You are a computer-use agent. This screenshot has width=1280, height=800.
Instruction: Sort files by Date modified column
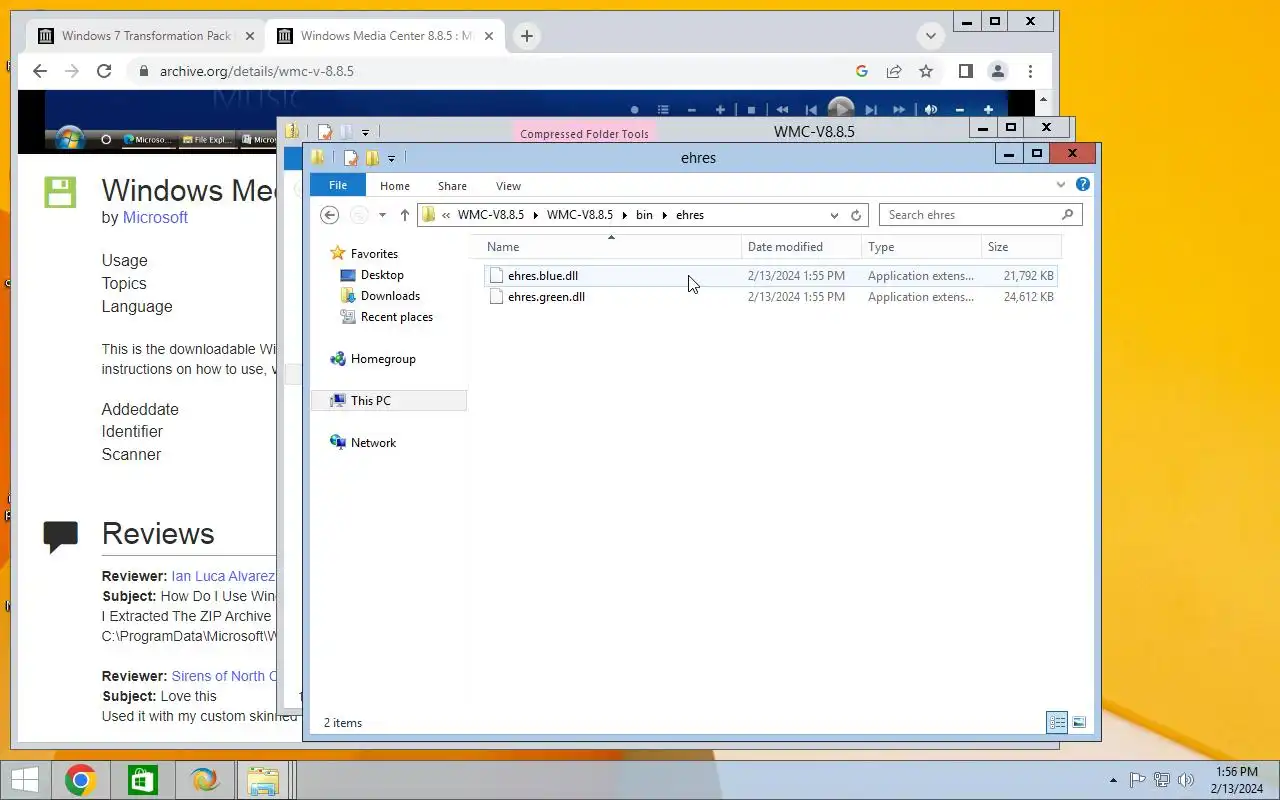tap(801, 247)
